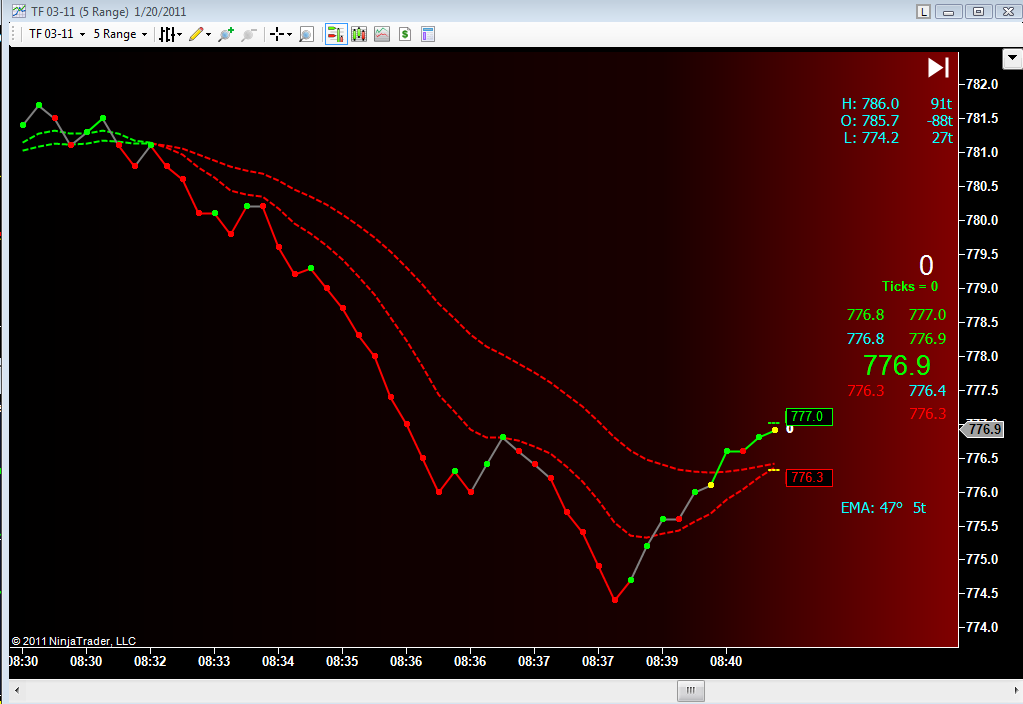Image resolution: width=1023 pixels, height=704 pixels.
Task: Expand the chart style dropdown arrow
Action: [179, 35]
